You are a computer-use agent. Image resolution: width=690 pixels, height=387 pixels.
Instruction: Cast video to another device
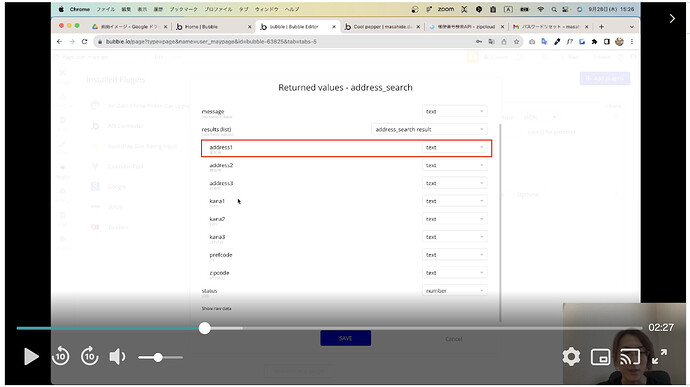pos(630,357)
